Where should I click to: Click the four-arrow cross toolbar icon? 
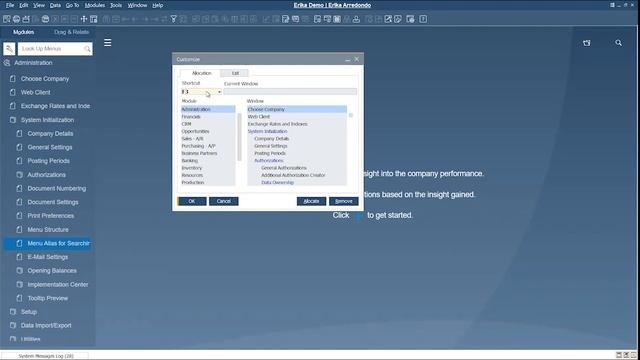pyautogui.click(x=84, y=19)
